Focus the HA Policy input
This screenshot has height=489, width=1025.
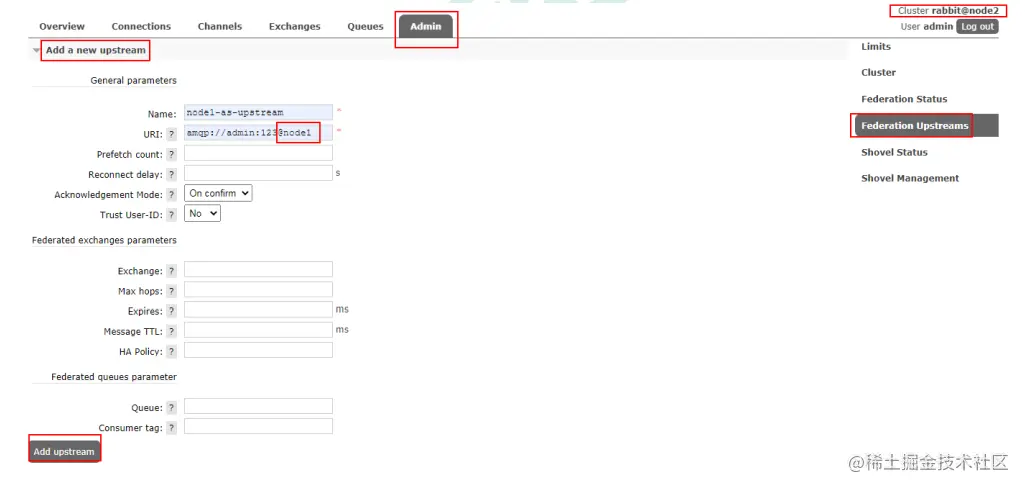(x=258, y=350)
